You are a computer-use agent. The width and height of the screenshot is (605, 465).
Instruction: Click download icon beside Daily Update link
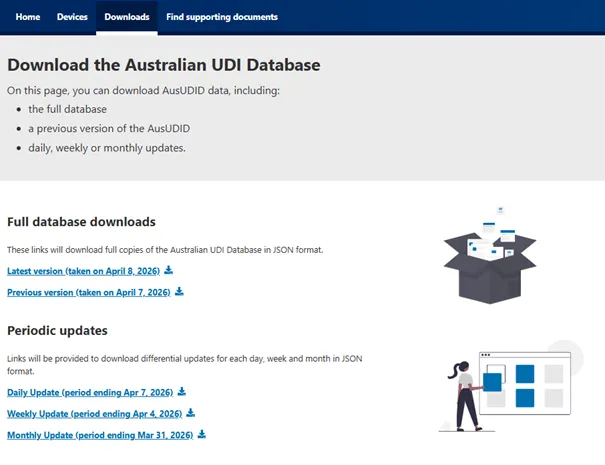click(x=182, y=392)
